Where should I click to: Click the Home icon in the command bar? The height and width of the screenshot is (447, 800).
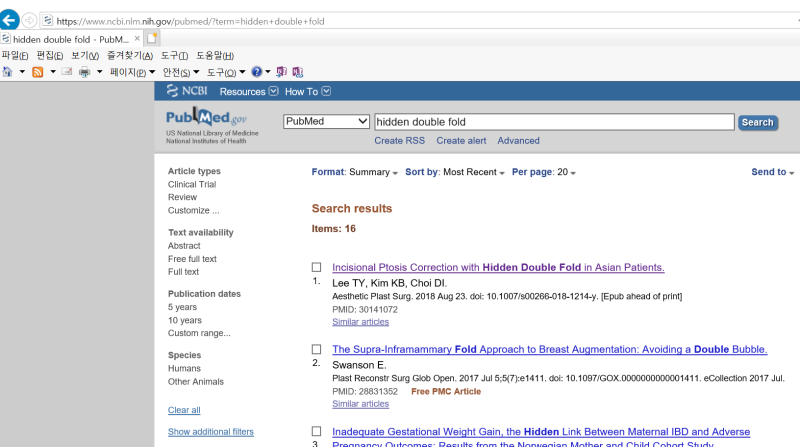point(7,72)
